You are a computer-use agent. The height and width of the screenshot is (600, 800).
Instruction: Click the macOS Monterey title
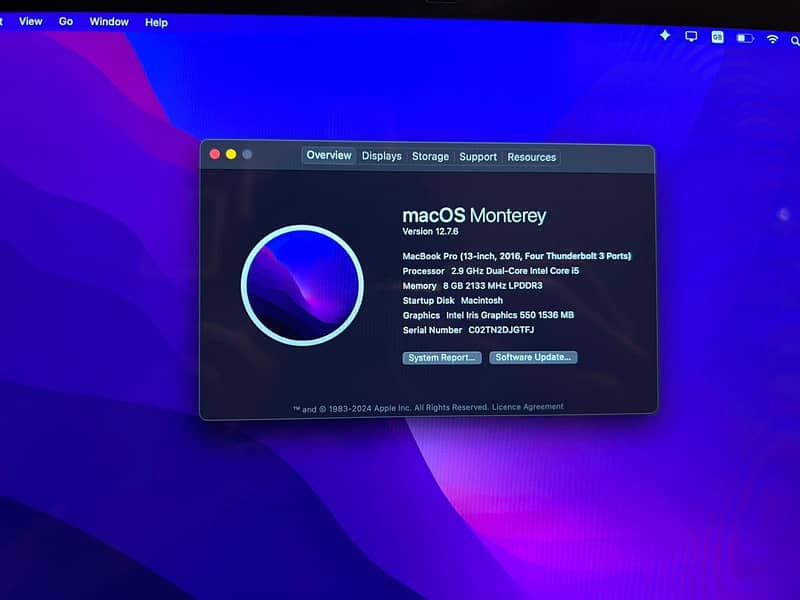[x=474, y=215]
